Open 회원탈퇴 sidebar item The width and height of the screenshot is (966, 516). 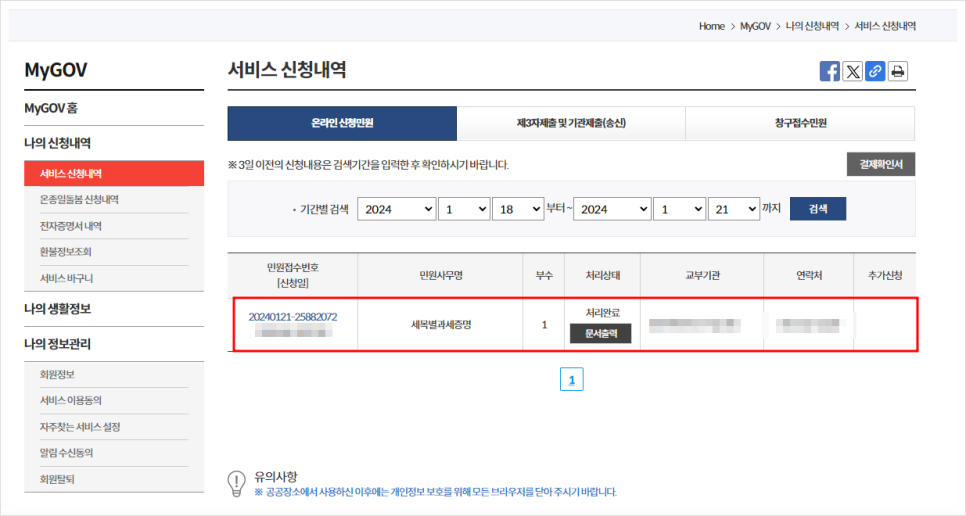[57, 479]
